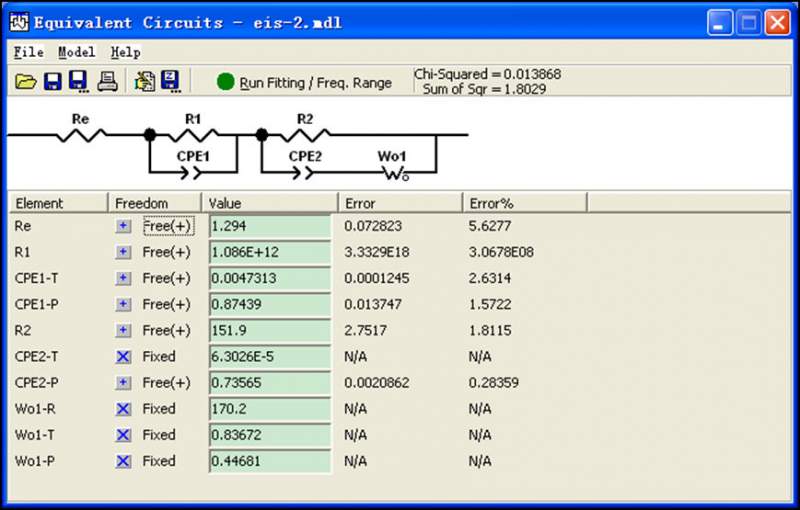Screen dimensions: 800x510
Task: Toggle freedom of CPE1-T parameter
Action: click(x=123, y=278)
